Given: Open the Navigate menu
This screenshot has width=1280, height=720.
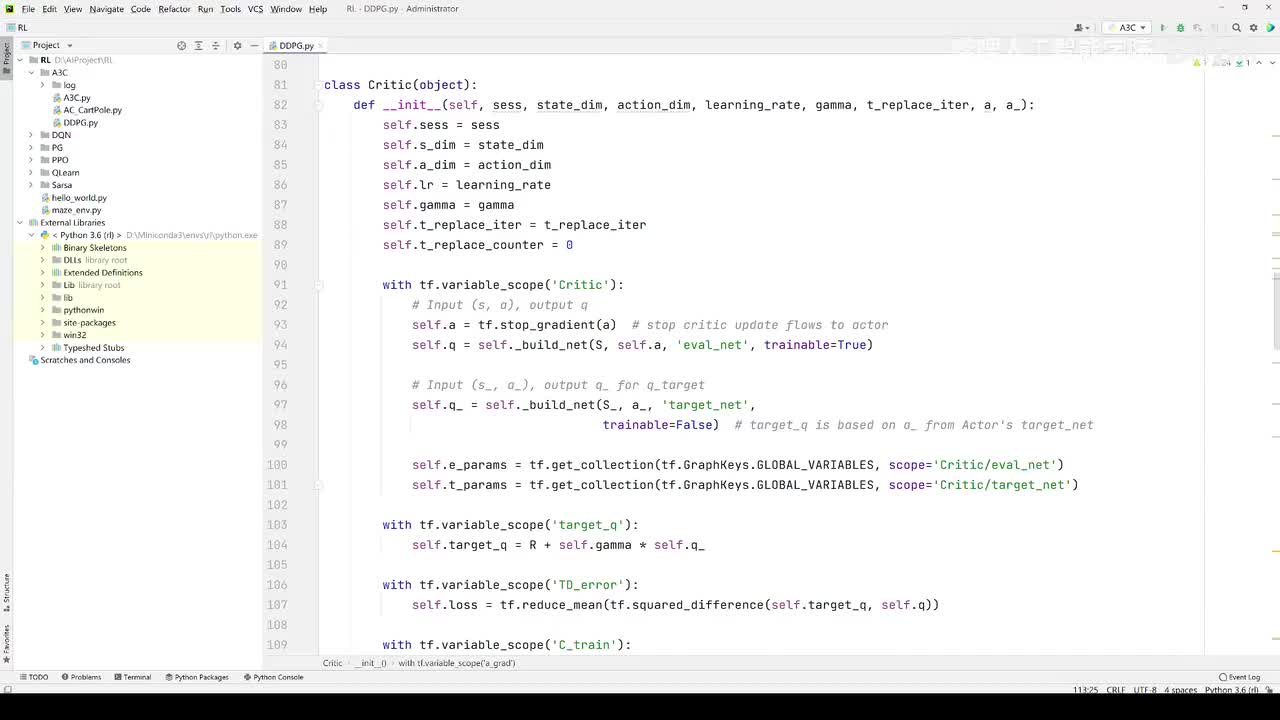Looking at the screenshot, I should point(106,9).
